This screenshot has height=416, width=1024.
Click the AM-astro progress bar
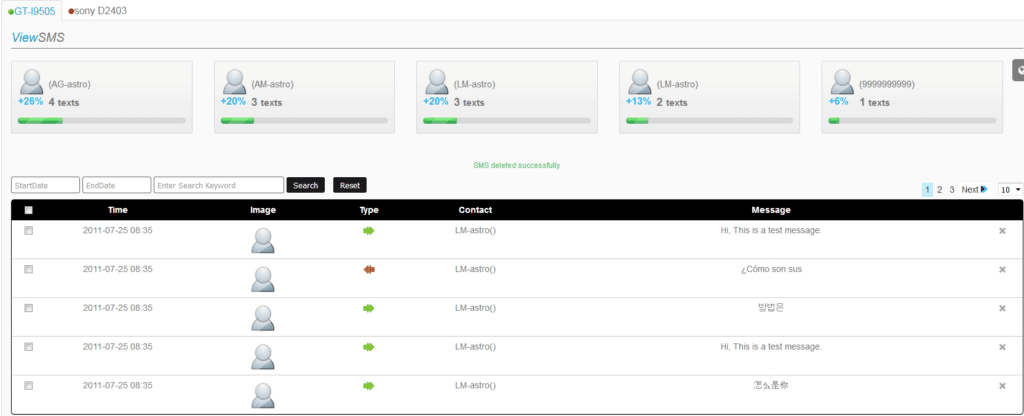point(304,121)
